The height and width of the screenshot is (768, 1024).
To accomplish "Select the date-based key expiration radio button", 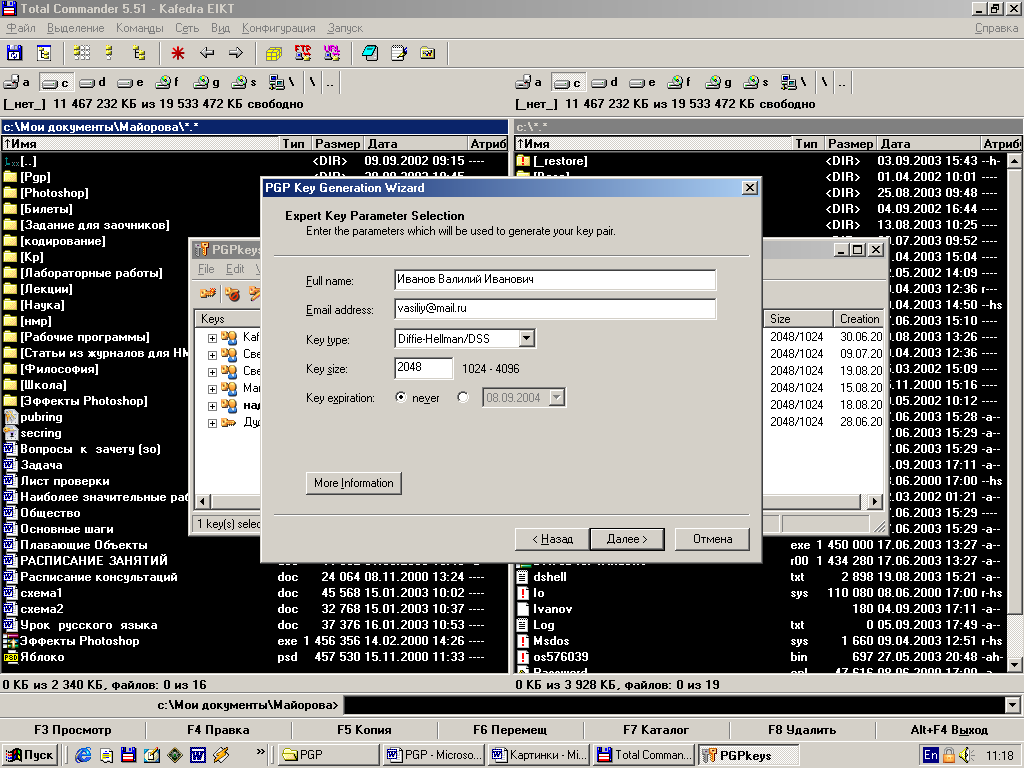I will [x=462, y=398].
